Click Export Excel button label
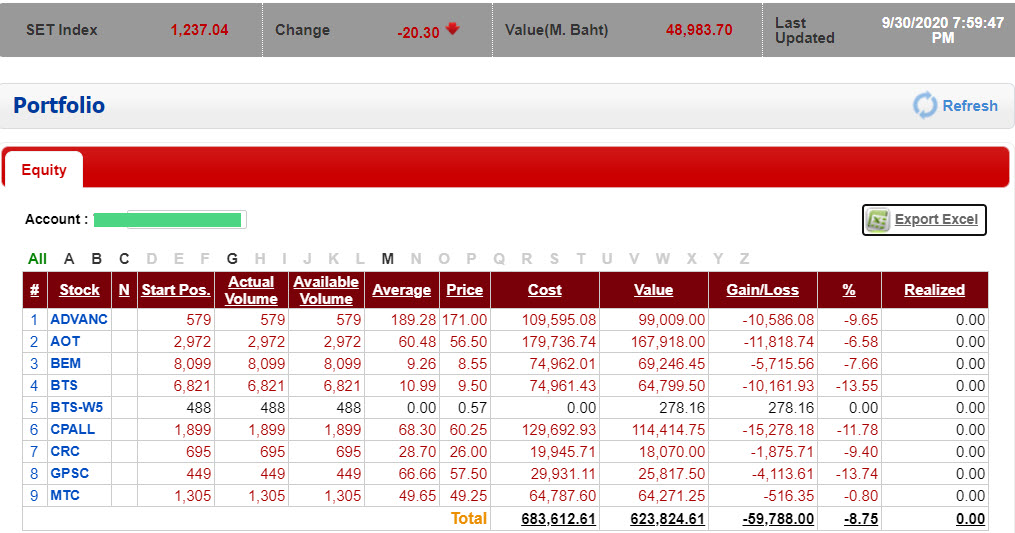 pyautogui.click(x=936, y=220)
